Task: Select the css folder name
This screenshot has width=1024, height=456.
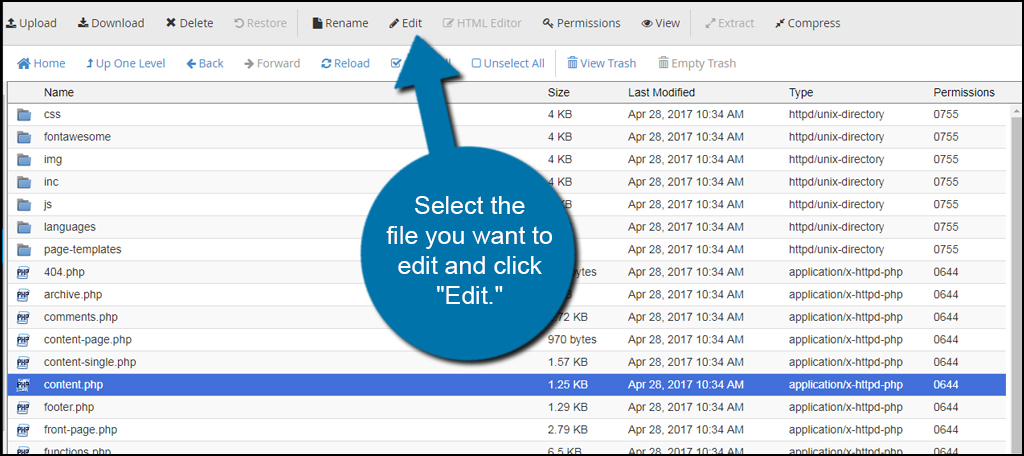Action: coord(52,114)
